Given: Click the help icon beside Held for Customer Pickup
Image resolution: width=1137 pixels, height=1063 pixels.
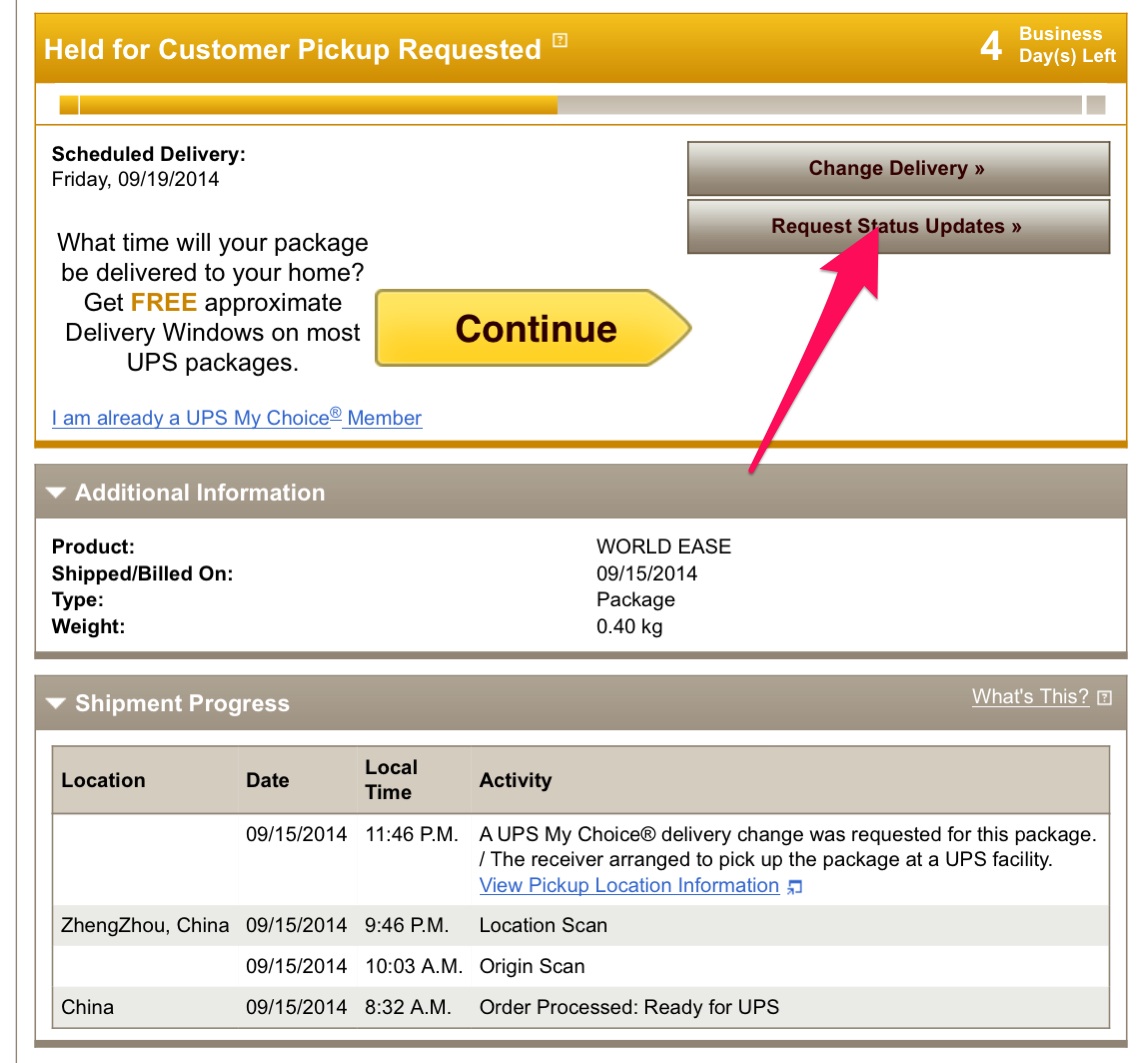Looking at the screenshot, I should 560,40.
